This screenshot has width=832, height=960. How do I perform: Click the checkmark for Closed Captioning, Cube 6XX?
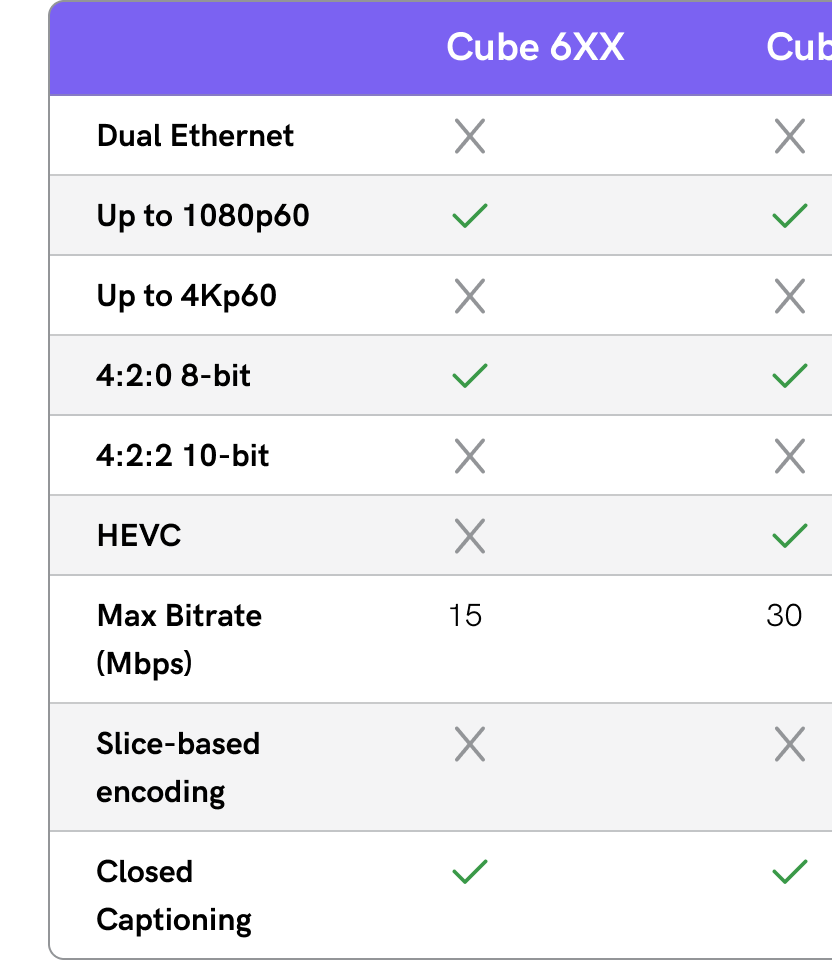tap(469, 872)
